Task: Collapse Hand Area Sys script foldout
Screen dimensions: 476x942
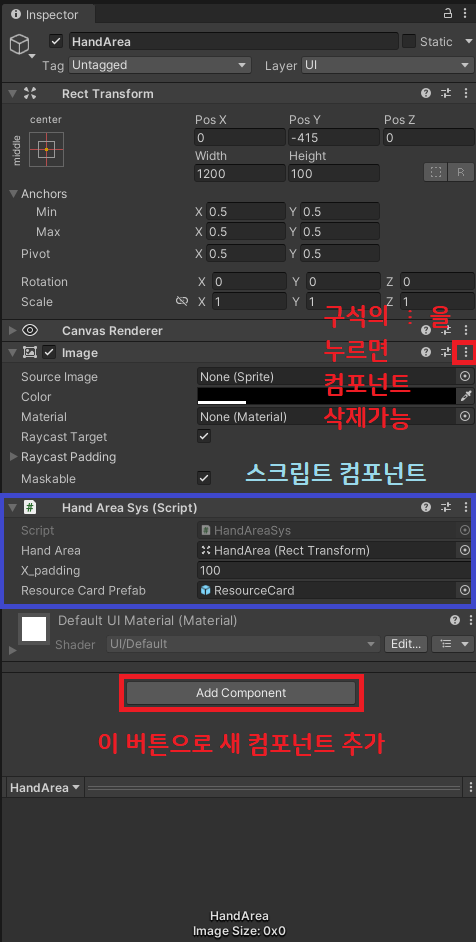Action: coord(13,508)
